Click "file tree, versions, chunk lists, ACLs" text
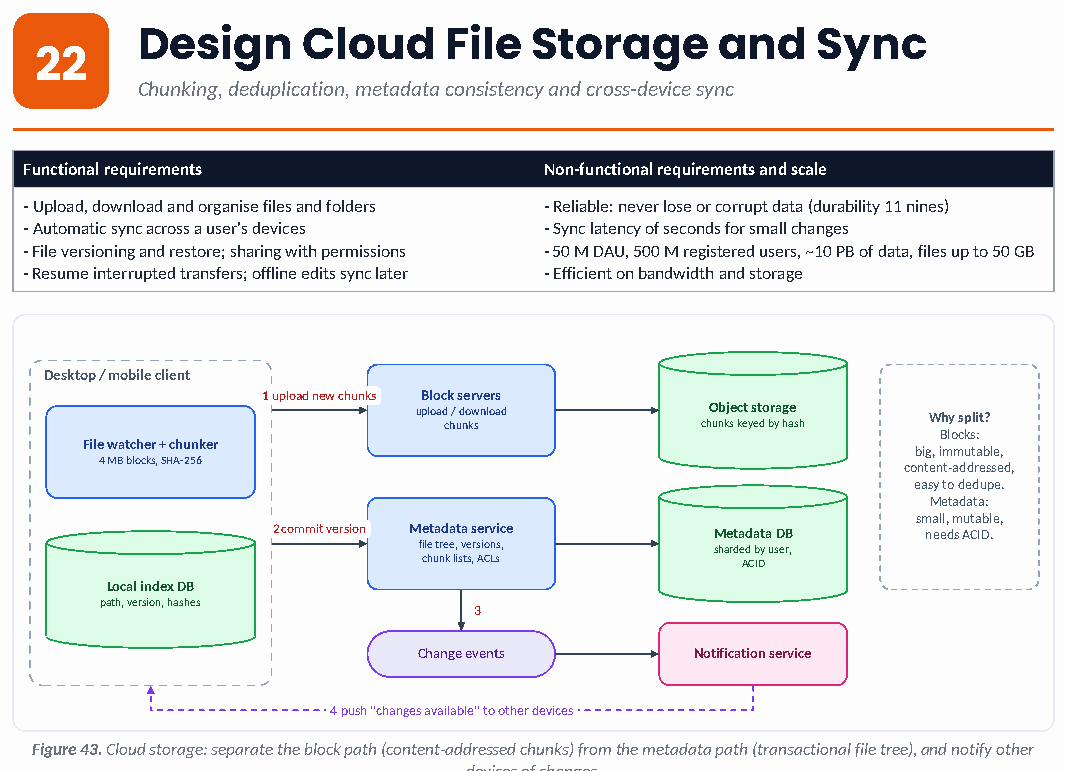The image size is (1065, 771). click(461, 552)
